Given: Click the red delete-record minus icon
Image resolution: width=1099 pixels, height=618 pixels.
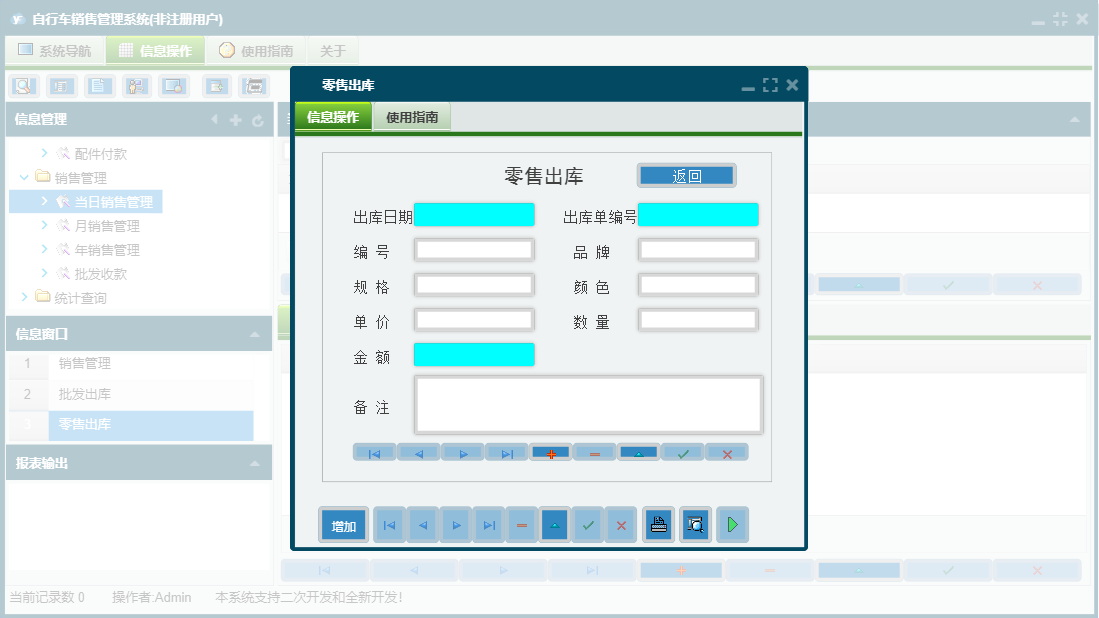Looking at the screenshot, I should click(x=521, y=524).
